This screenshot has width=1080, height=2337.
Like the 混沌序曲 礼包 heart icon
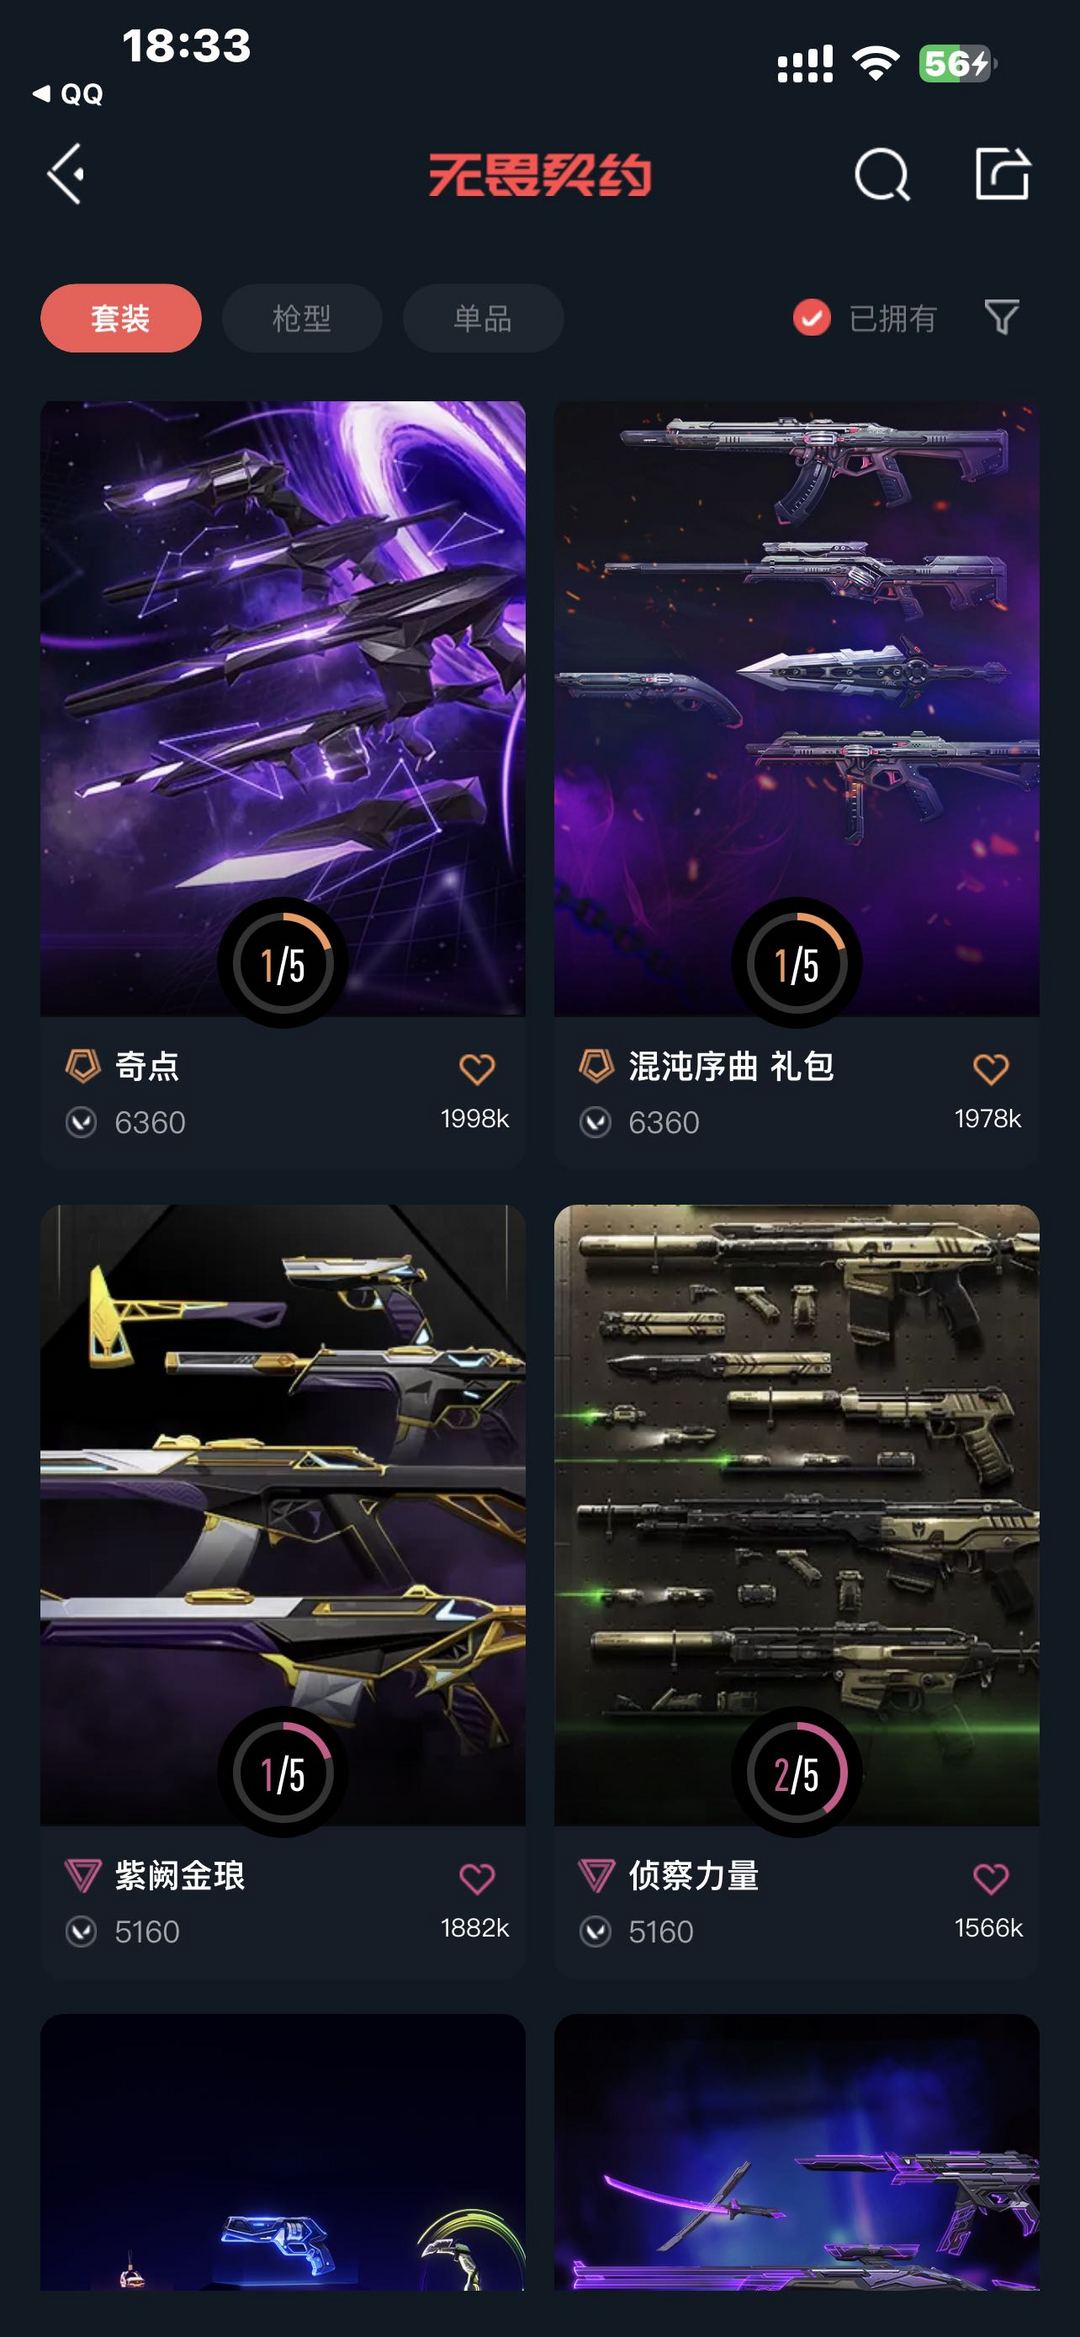[x=991, y=1069]
